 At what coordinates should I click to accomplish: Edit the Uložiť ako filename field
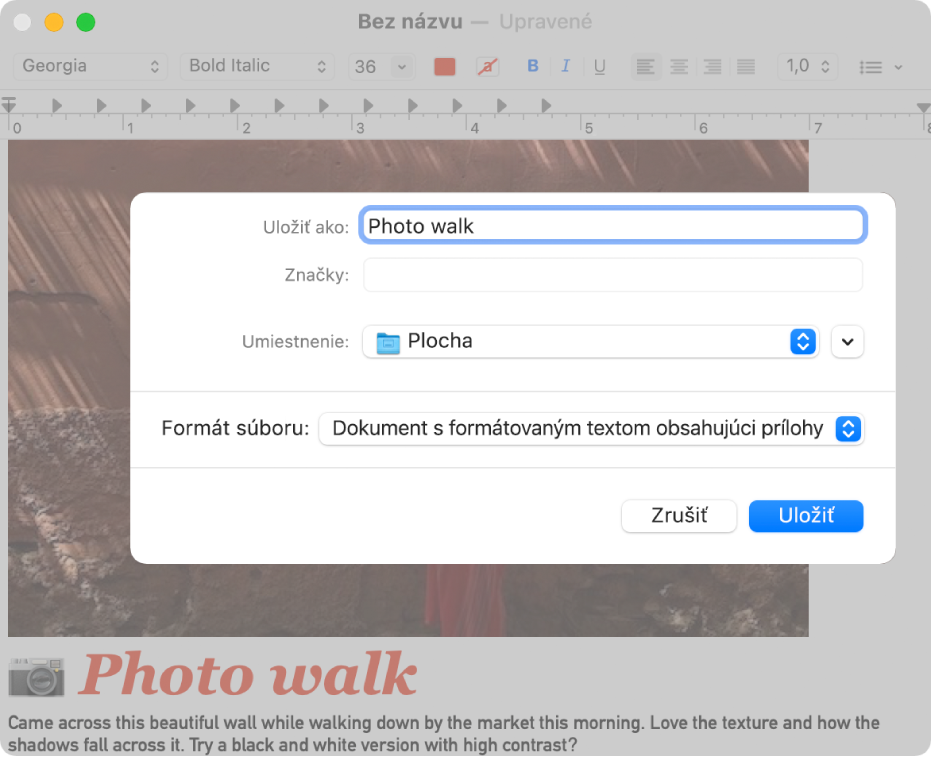tap(613, 226)
